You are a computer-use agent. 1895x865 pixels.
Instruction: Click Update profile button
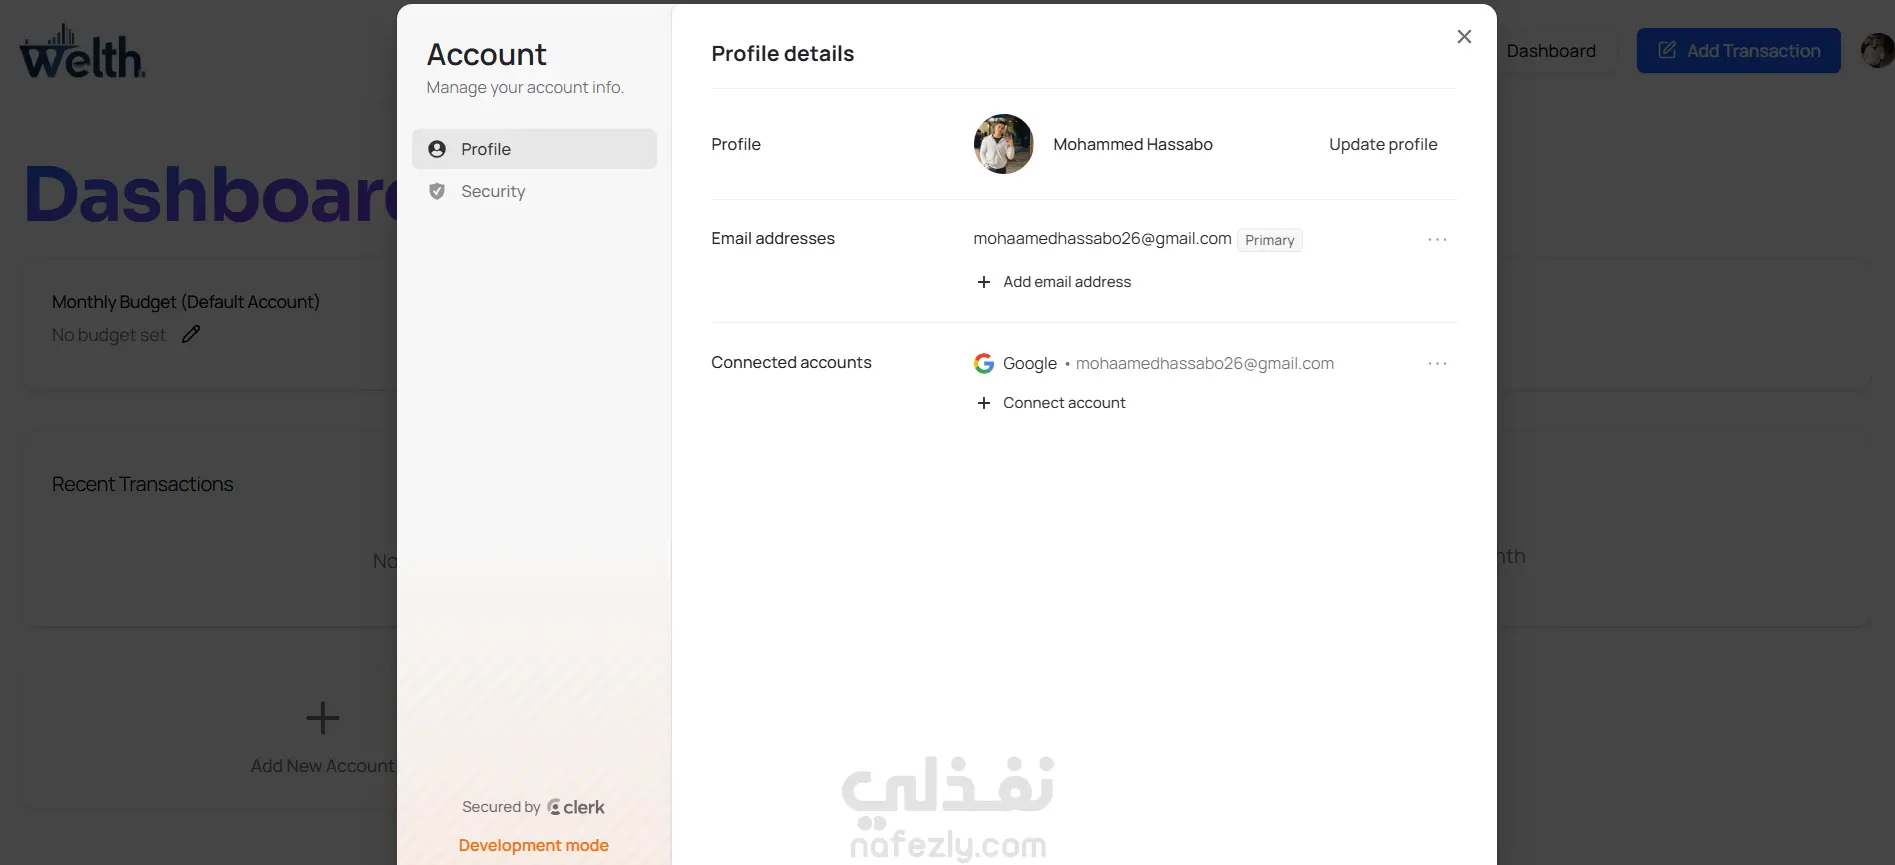pos(1383,144)
